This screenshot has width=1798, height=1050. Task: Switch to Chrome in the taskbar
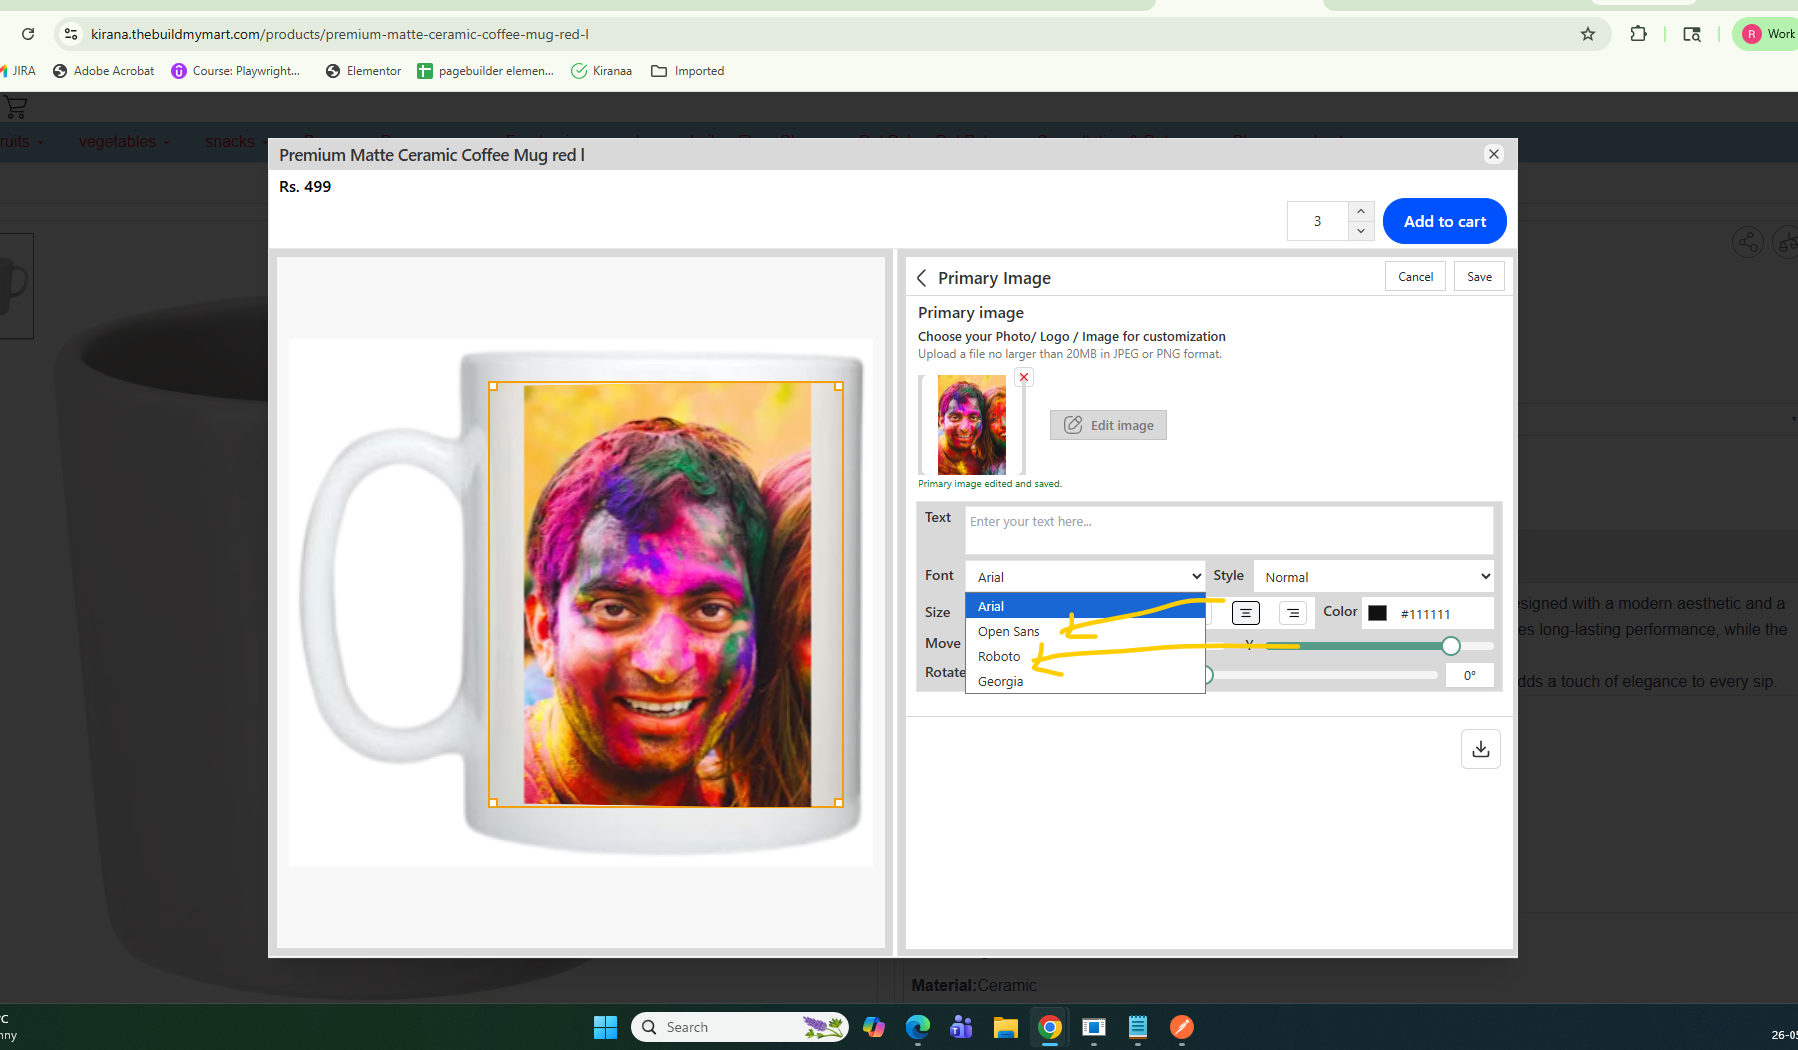point(1050,1027)
